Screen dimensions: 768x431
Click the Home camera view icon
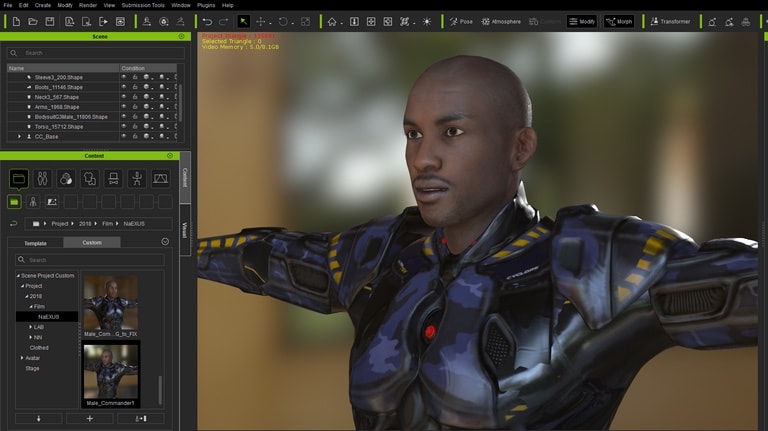click(332, 21)
